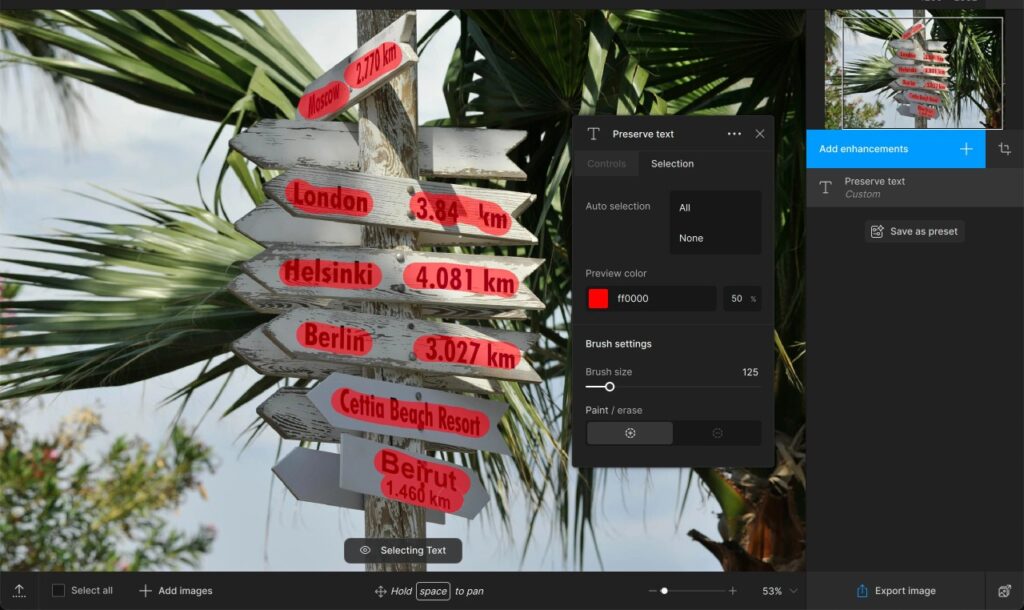This screenshot has height=610, width=1024.
Task: Click the upload icon at bottom left
Action: coord(19,591)
